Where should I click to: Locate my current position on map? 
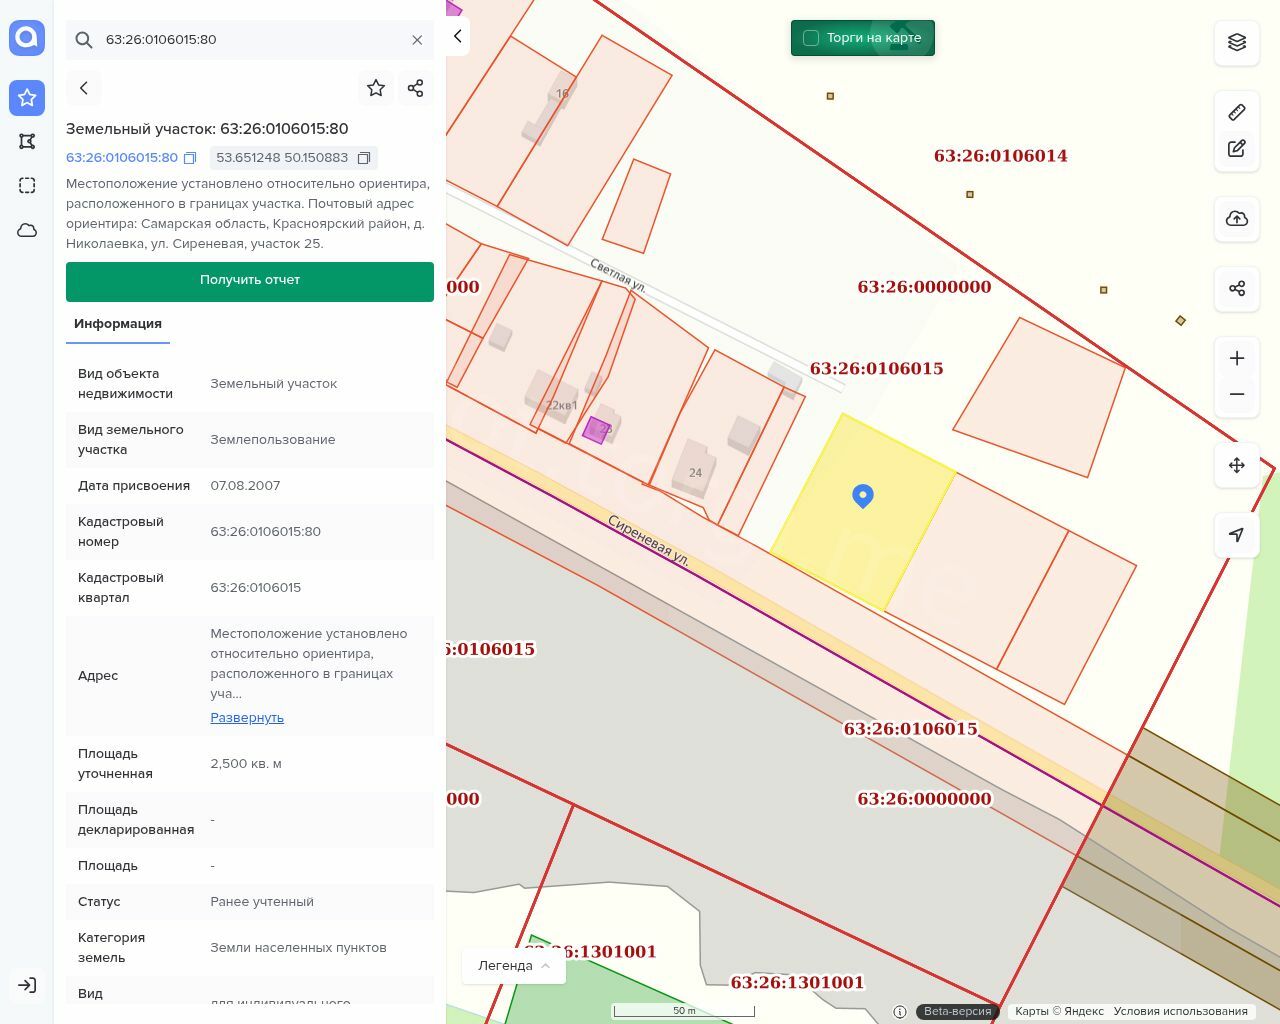click(1237, 535)
